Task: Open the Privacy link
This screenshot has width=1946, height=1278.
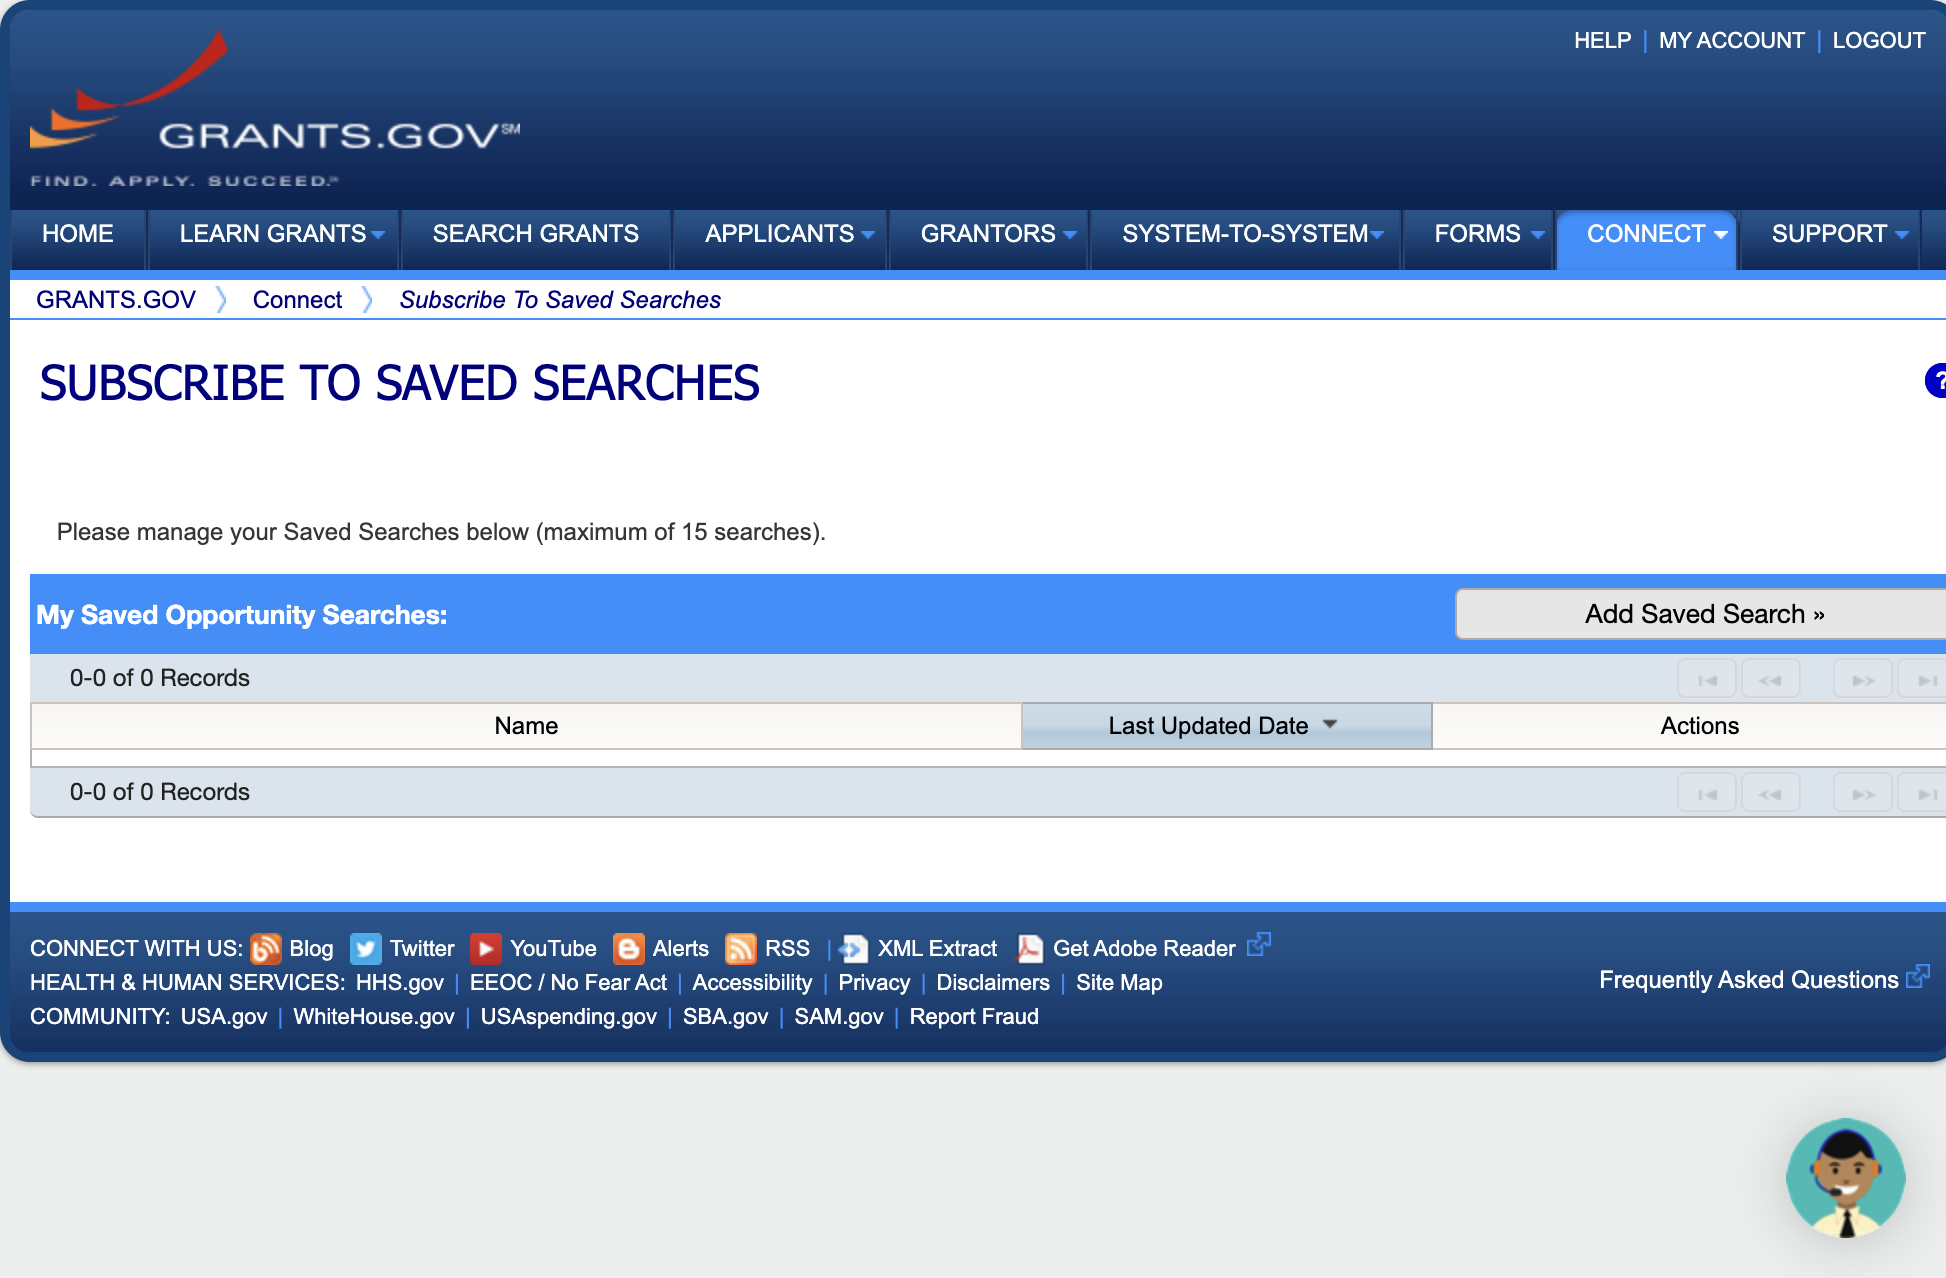Action: pyautogui.click(x=874, y=983)
